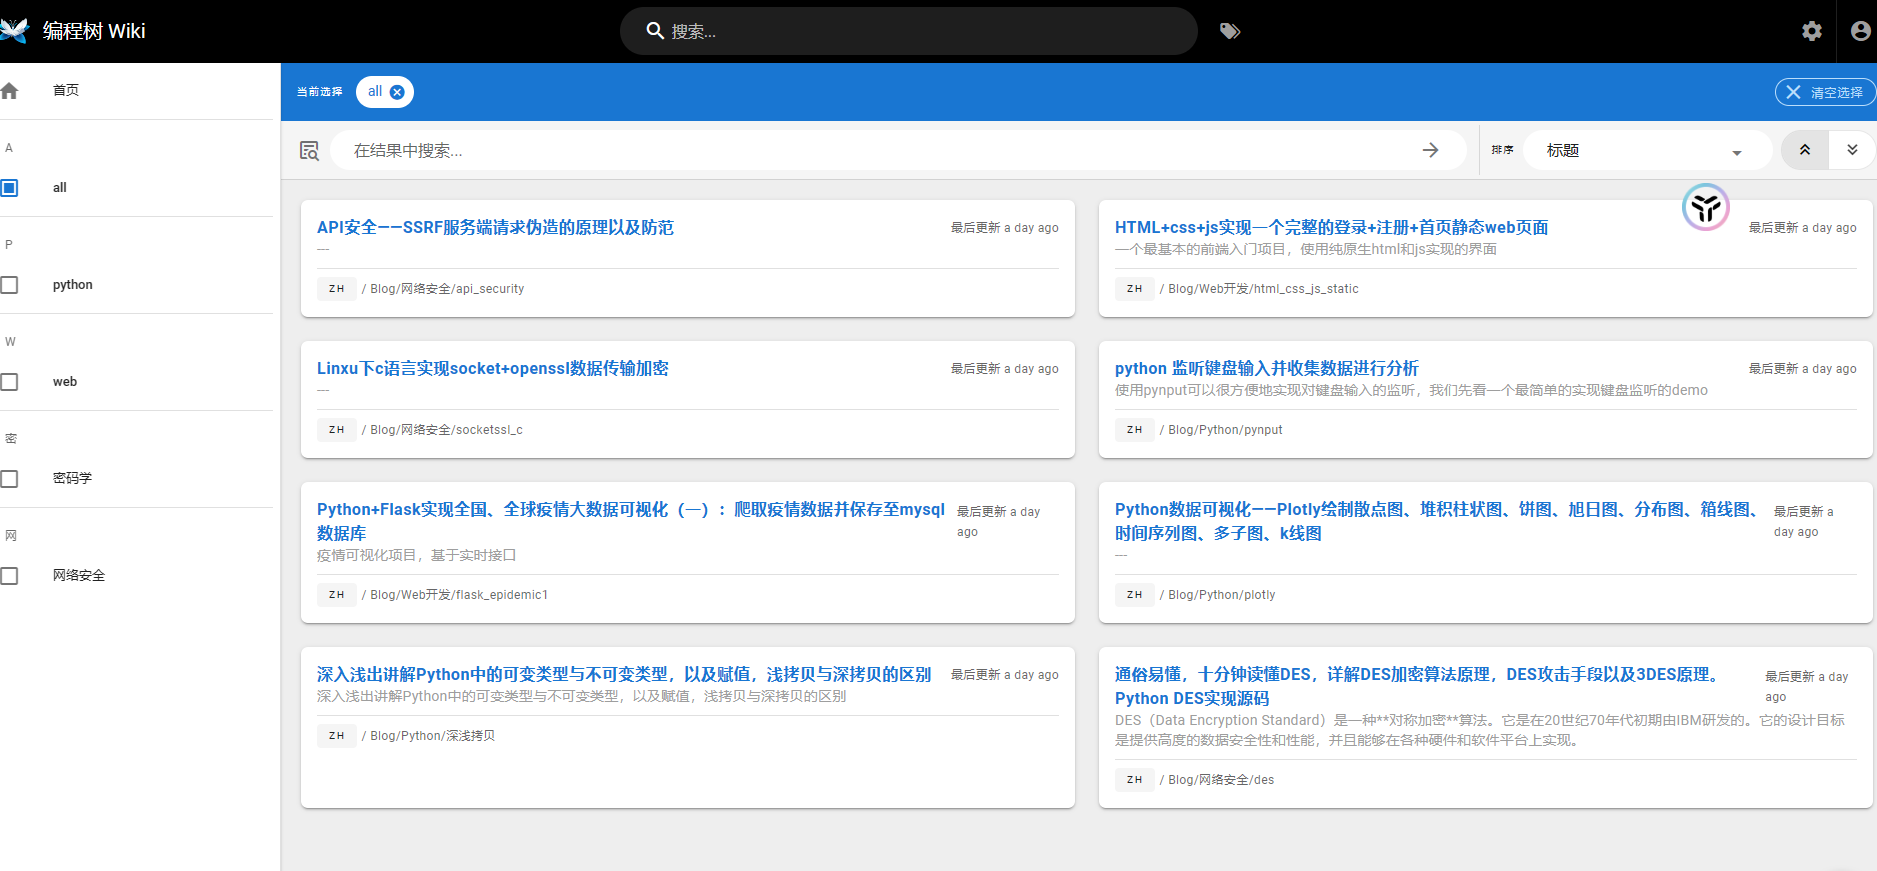Uncheck the 'all' tag checkbox
This screenshot has height=871, width=1877.
coord(9,188)
